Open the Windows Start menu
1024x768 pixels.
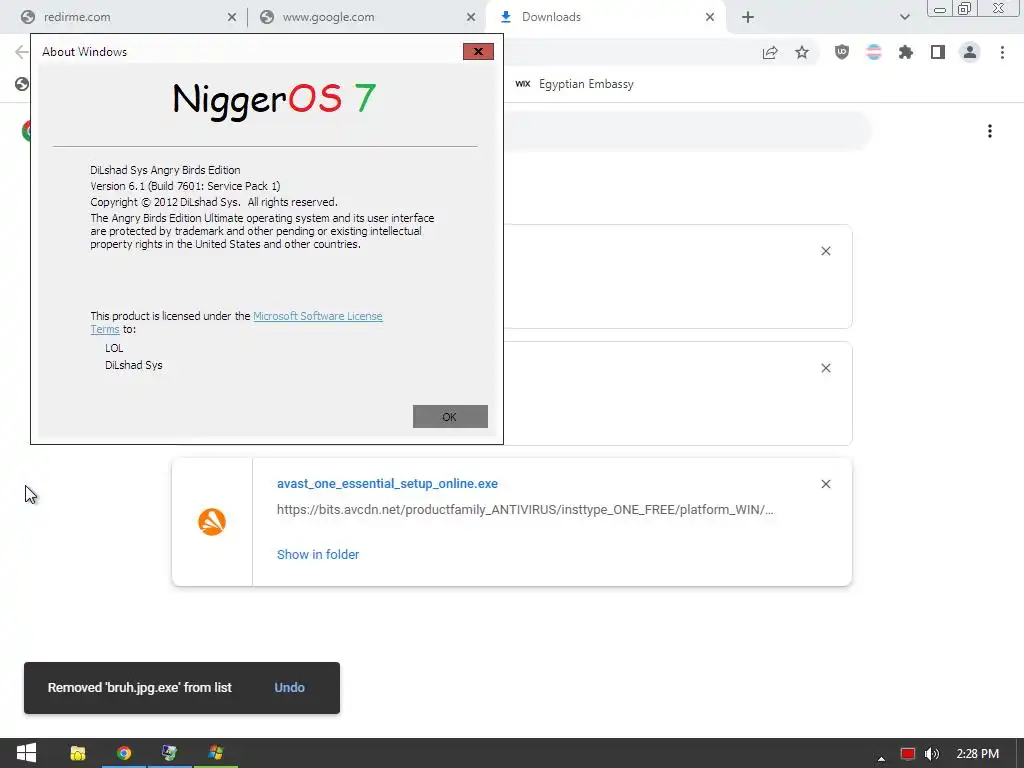26,753
